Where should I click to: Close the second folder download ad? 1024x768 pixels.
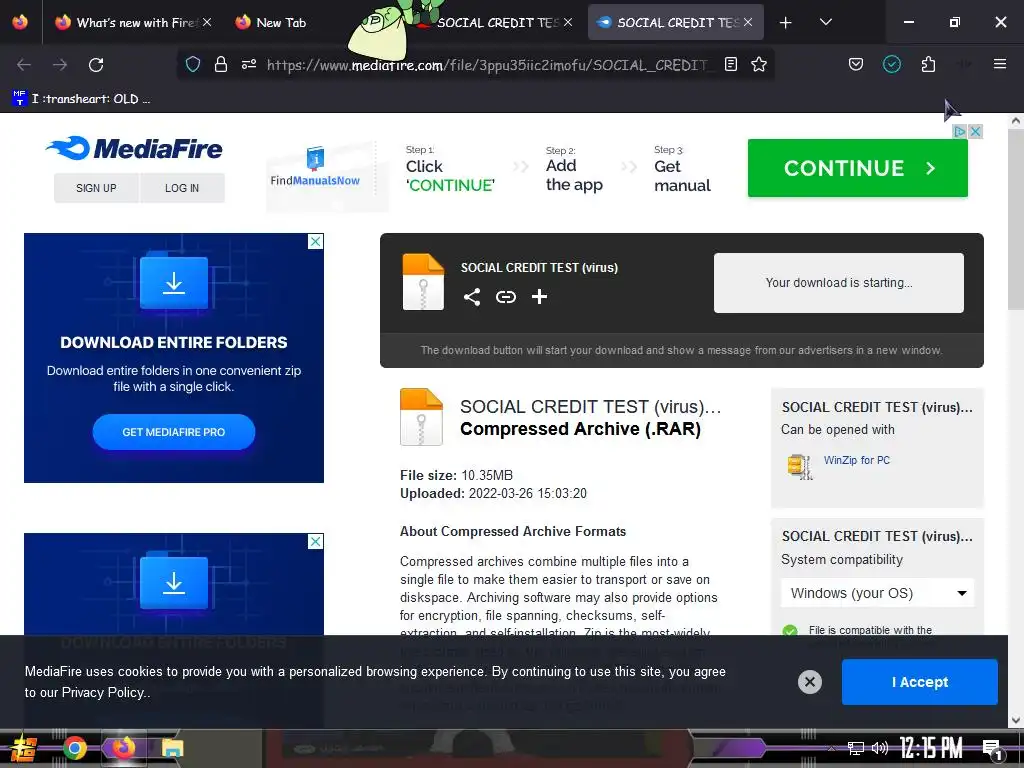(315, 541)
